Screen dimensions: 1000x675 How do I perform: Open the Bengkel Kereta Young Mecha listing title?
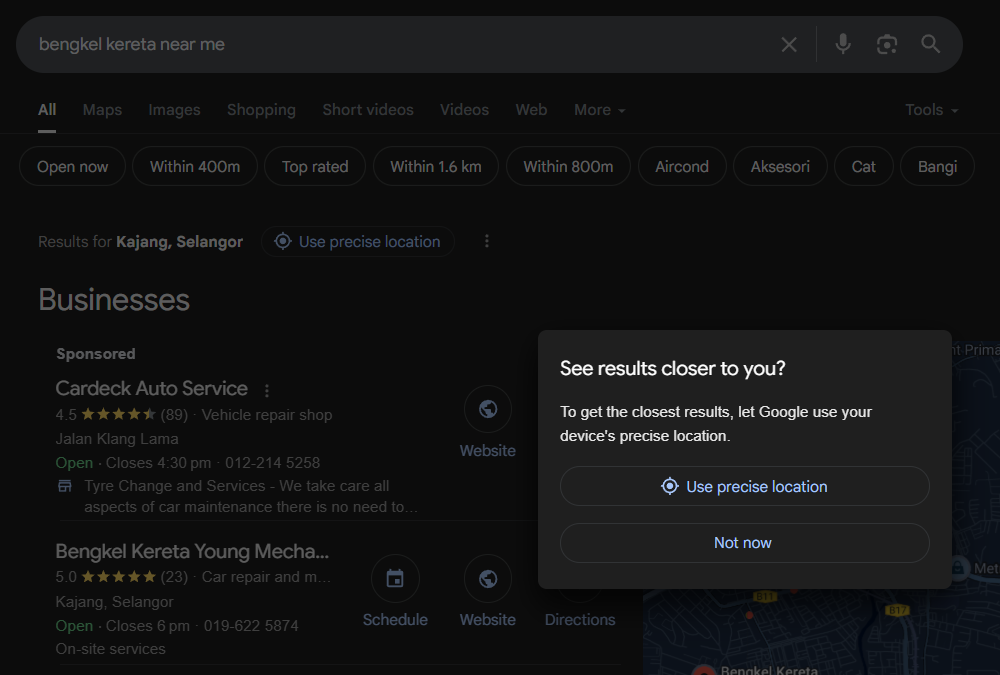[193, 551]
